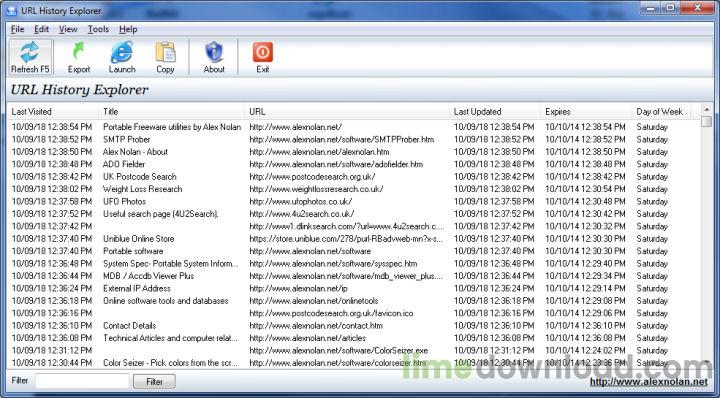Viewport: 720px width, 398px height.
Task: Click the Filter text input box
Action: (x=82, y=381)
